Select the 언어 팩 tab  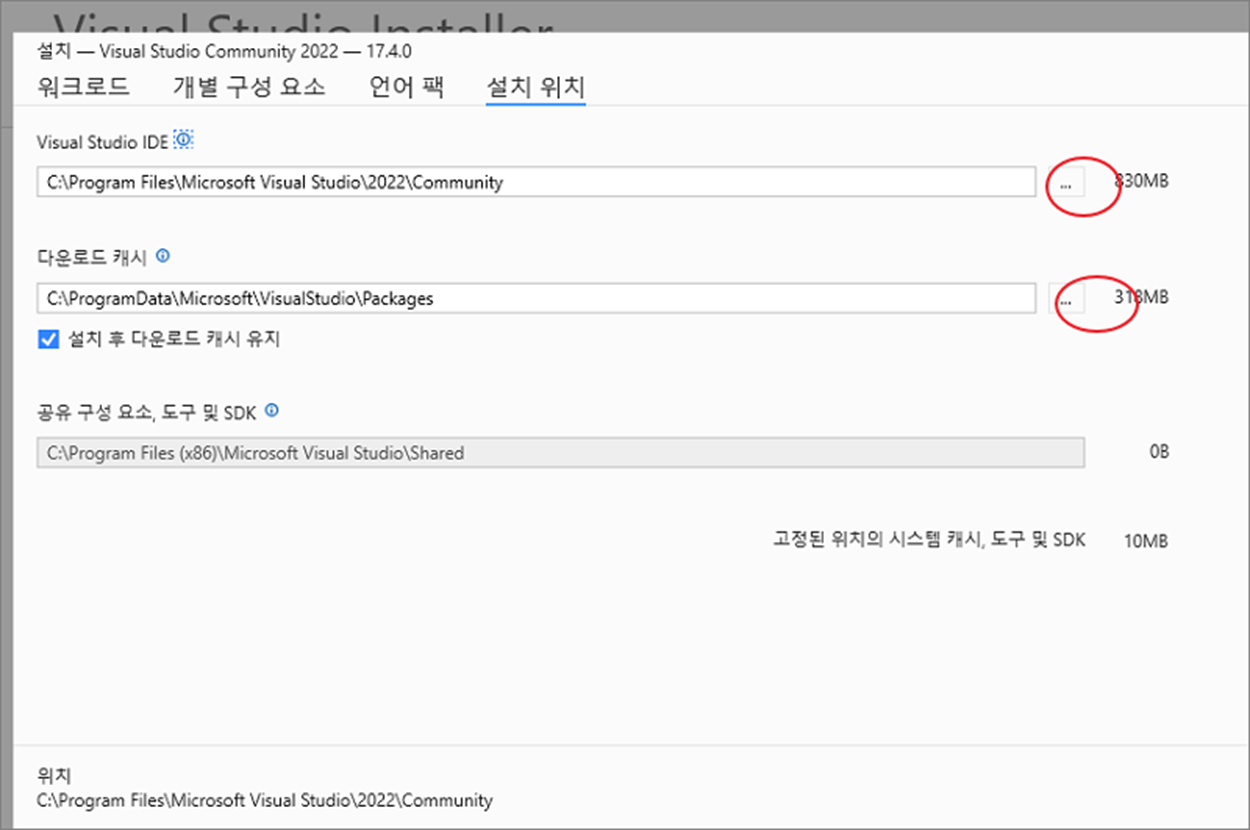pyautogui.click(x=406, y=86)
